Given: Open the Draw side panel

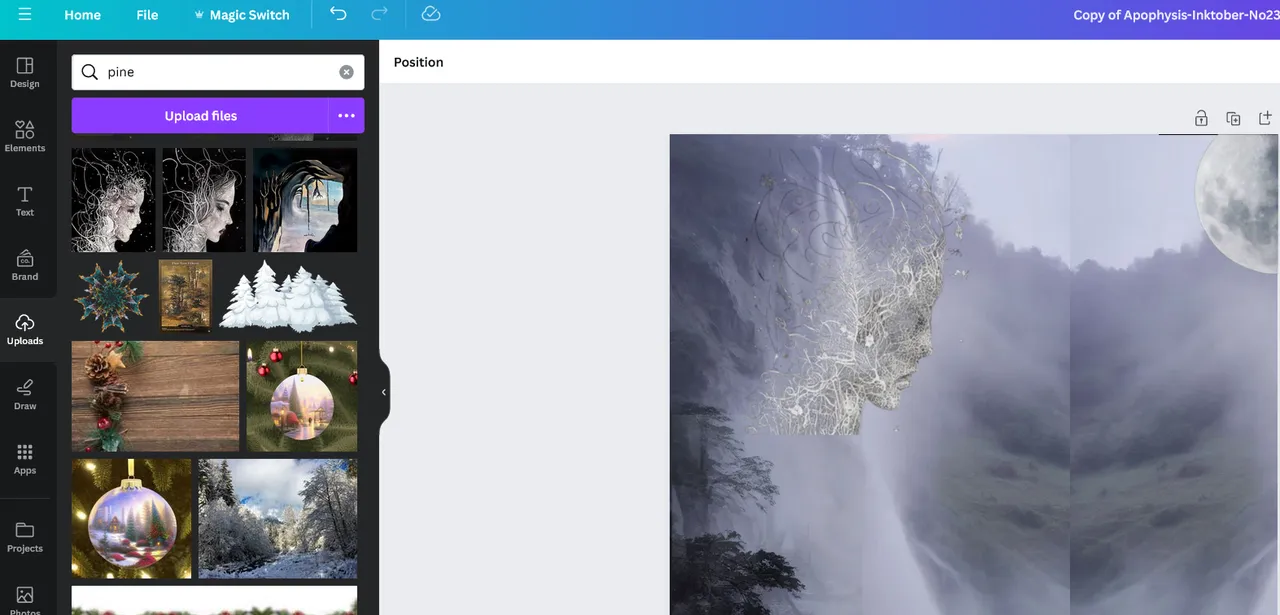Looking at the screenshot, I should [x=25, y=395].
